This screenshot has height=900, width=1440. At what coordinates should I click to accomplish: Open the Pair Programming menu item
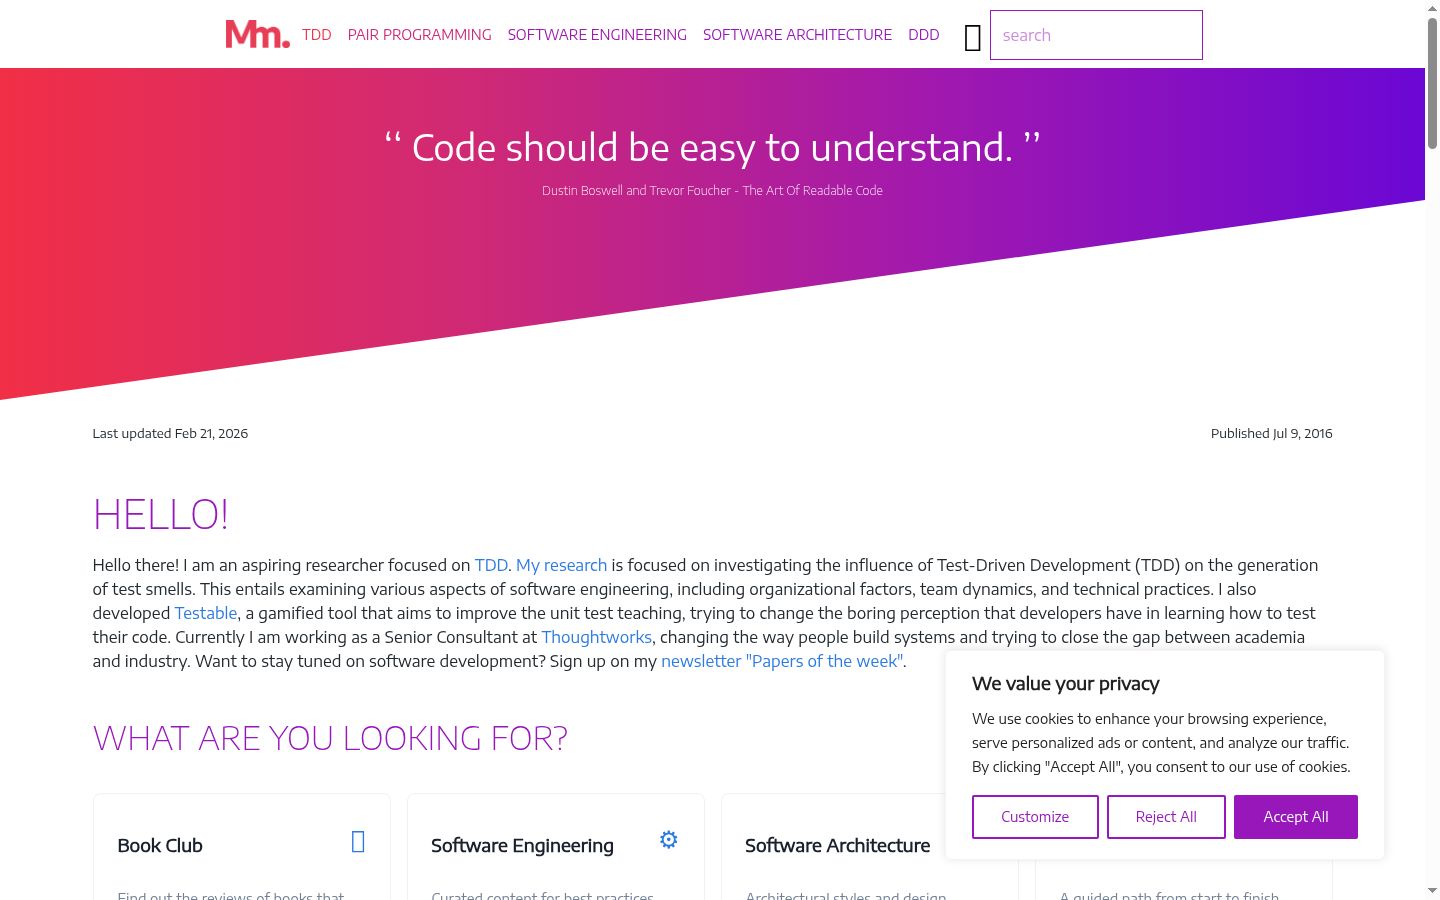[x=420, y=35]
